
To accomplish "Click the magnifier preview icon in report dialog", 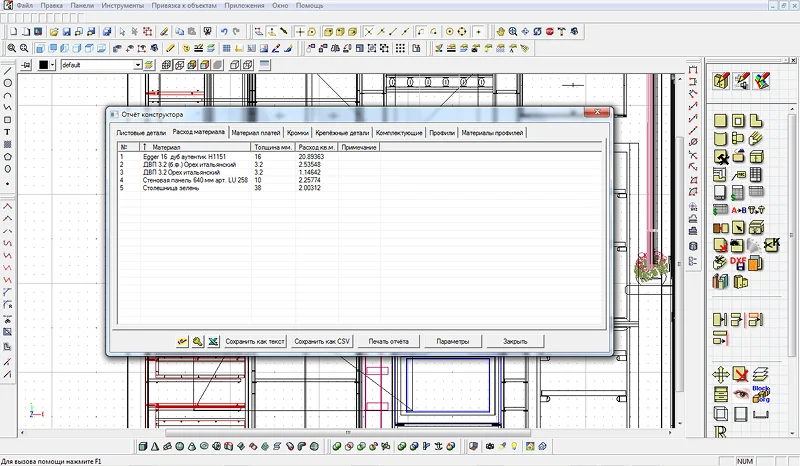I will click(x=198, y=341).
